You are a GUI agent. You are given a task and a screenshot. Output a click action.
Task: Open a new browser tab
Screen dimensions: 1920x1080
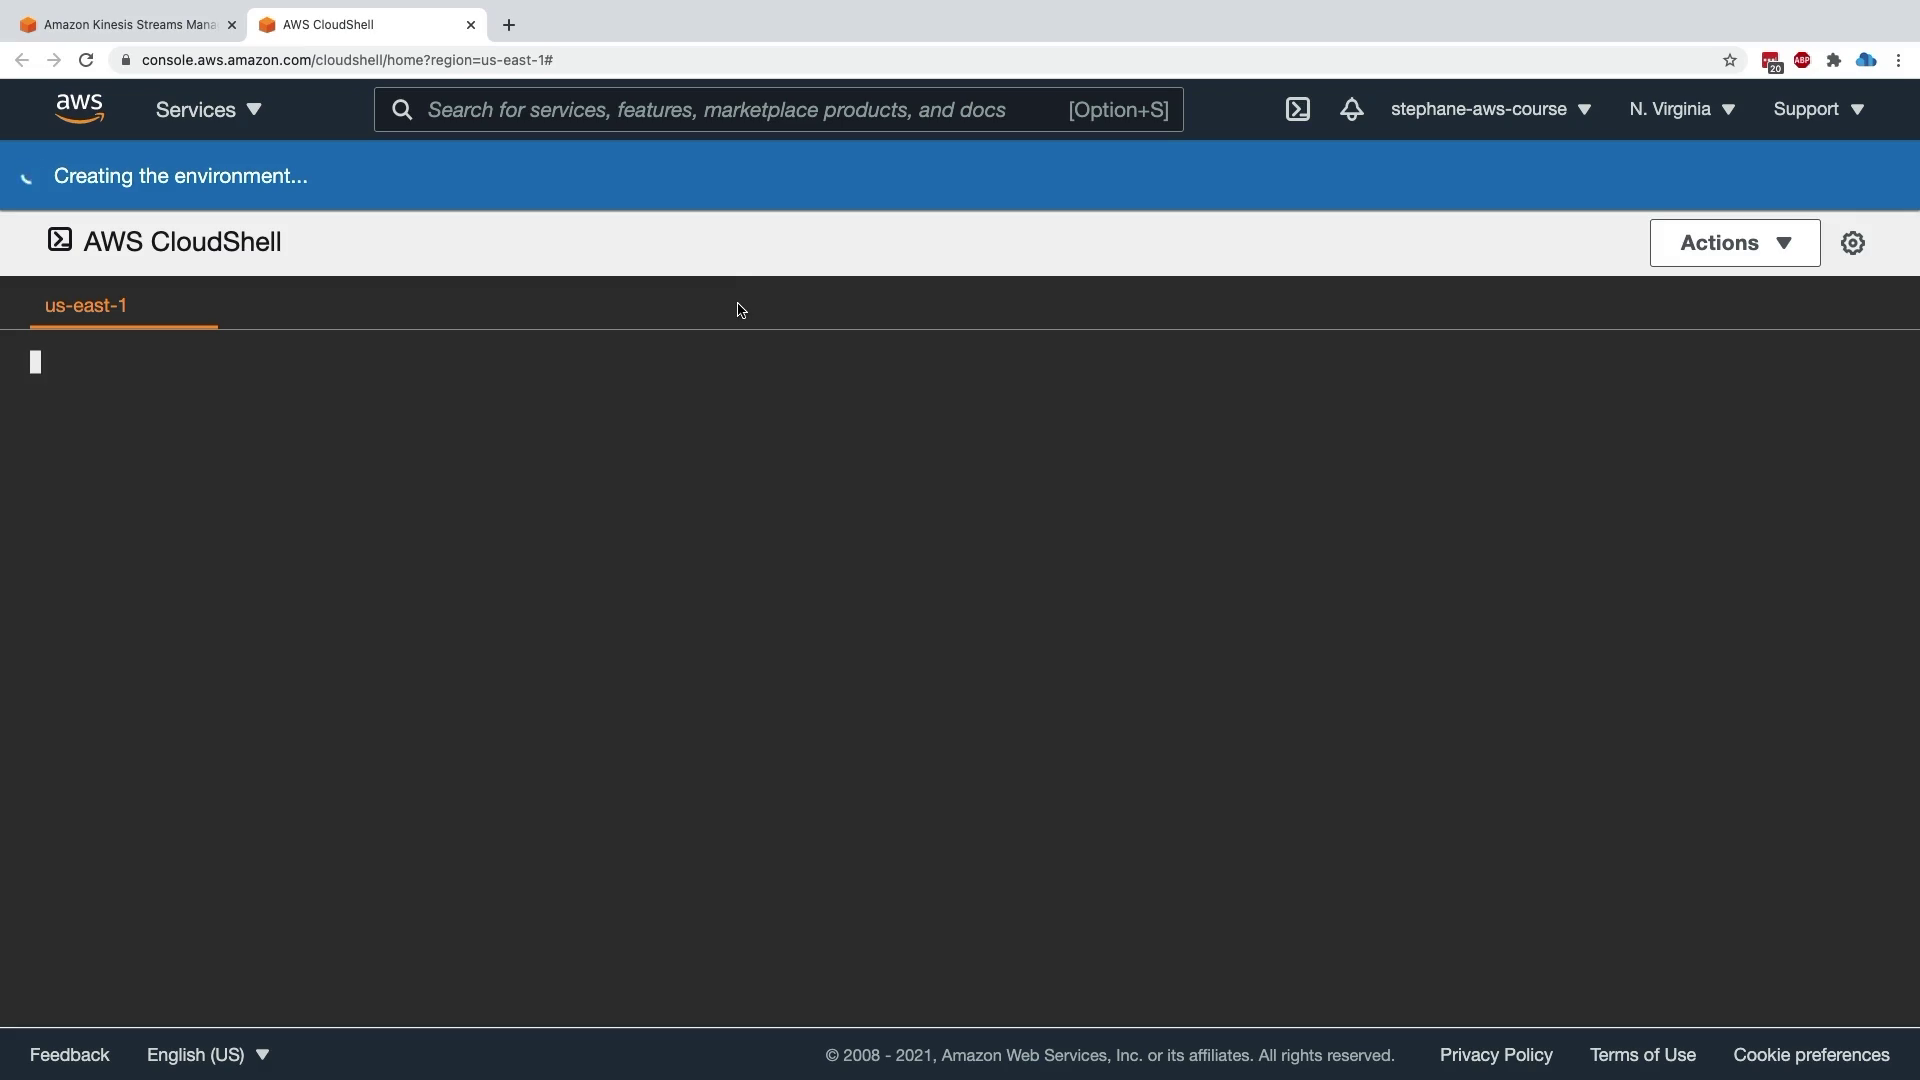[x=509, y=25]
